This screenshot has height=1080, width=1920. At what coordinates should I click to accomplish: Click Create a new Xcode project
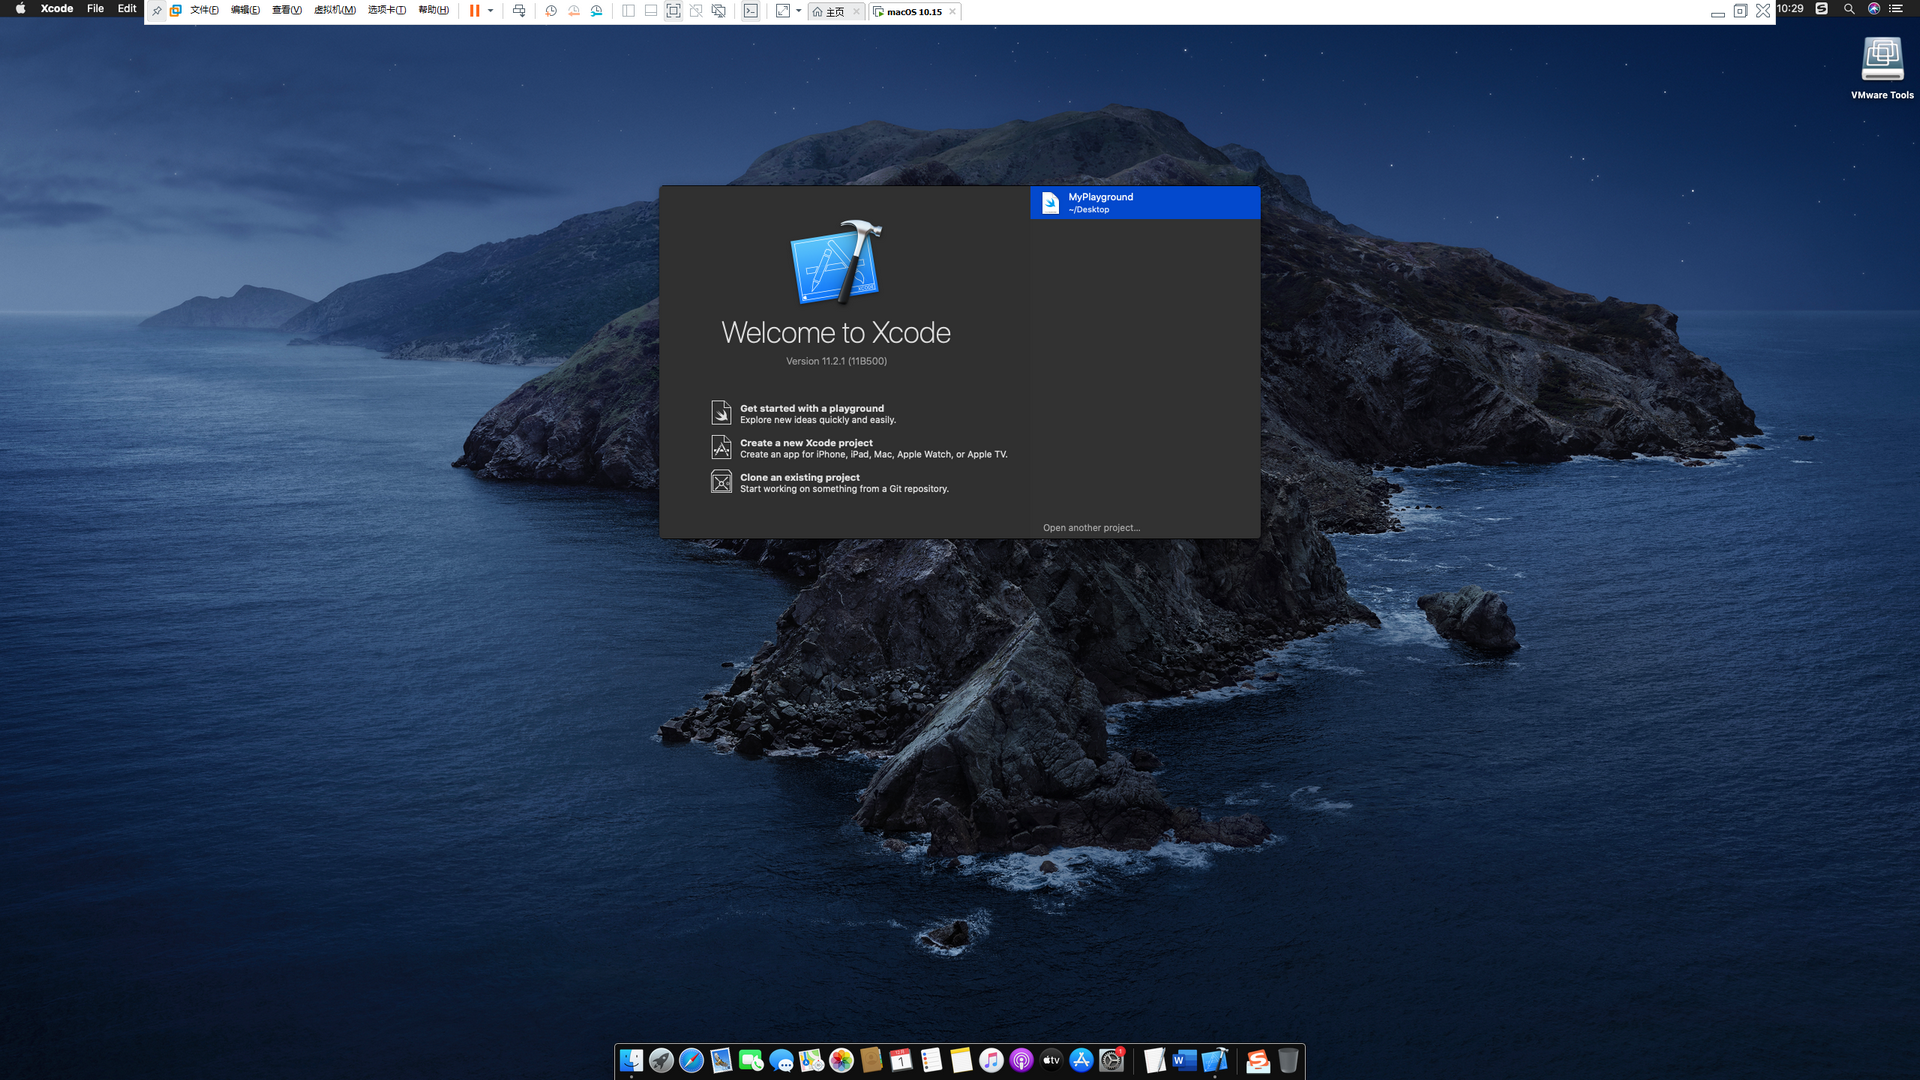coord(805,443)
